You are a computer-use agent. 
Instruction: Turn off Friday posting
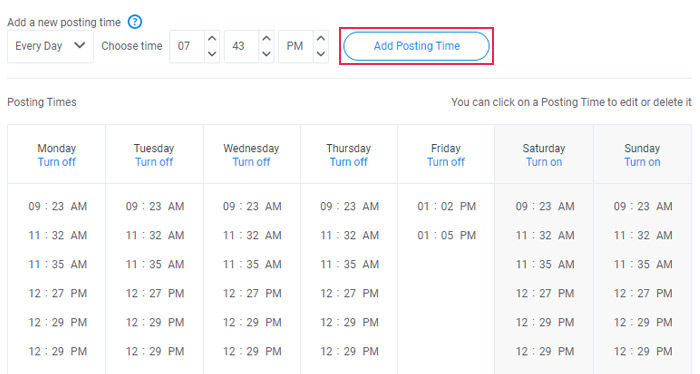(x=446, y=162)
